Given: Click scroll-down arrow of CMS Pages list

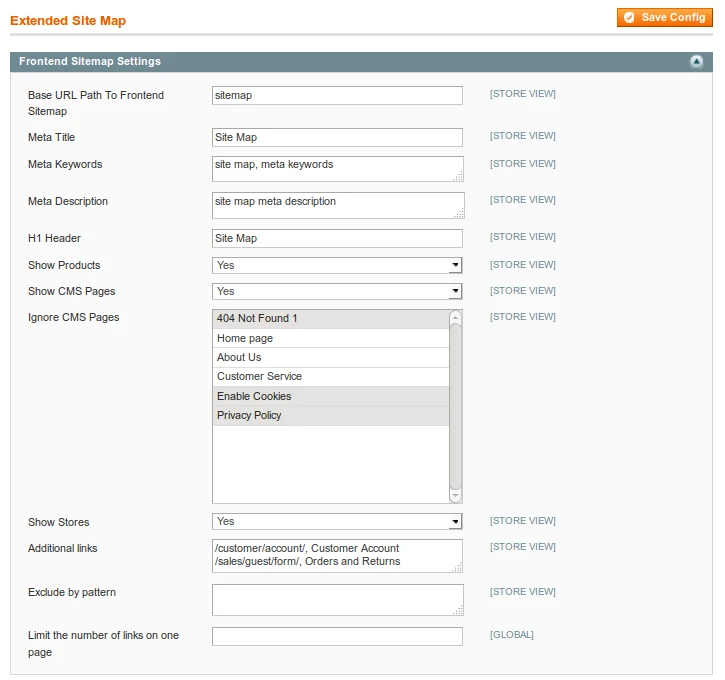Looking at the screenshot, I should tap(456, 495).
